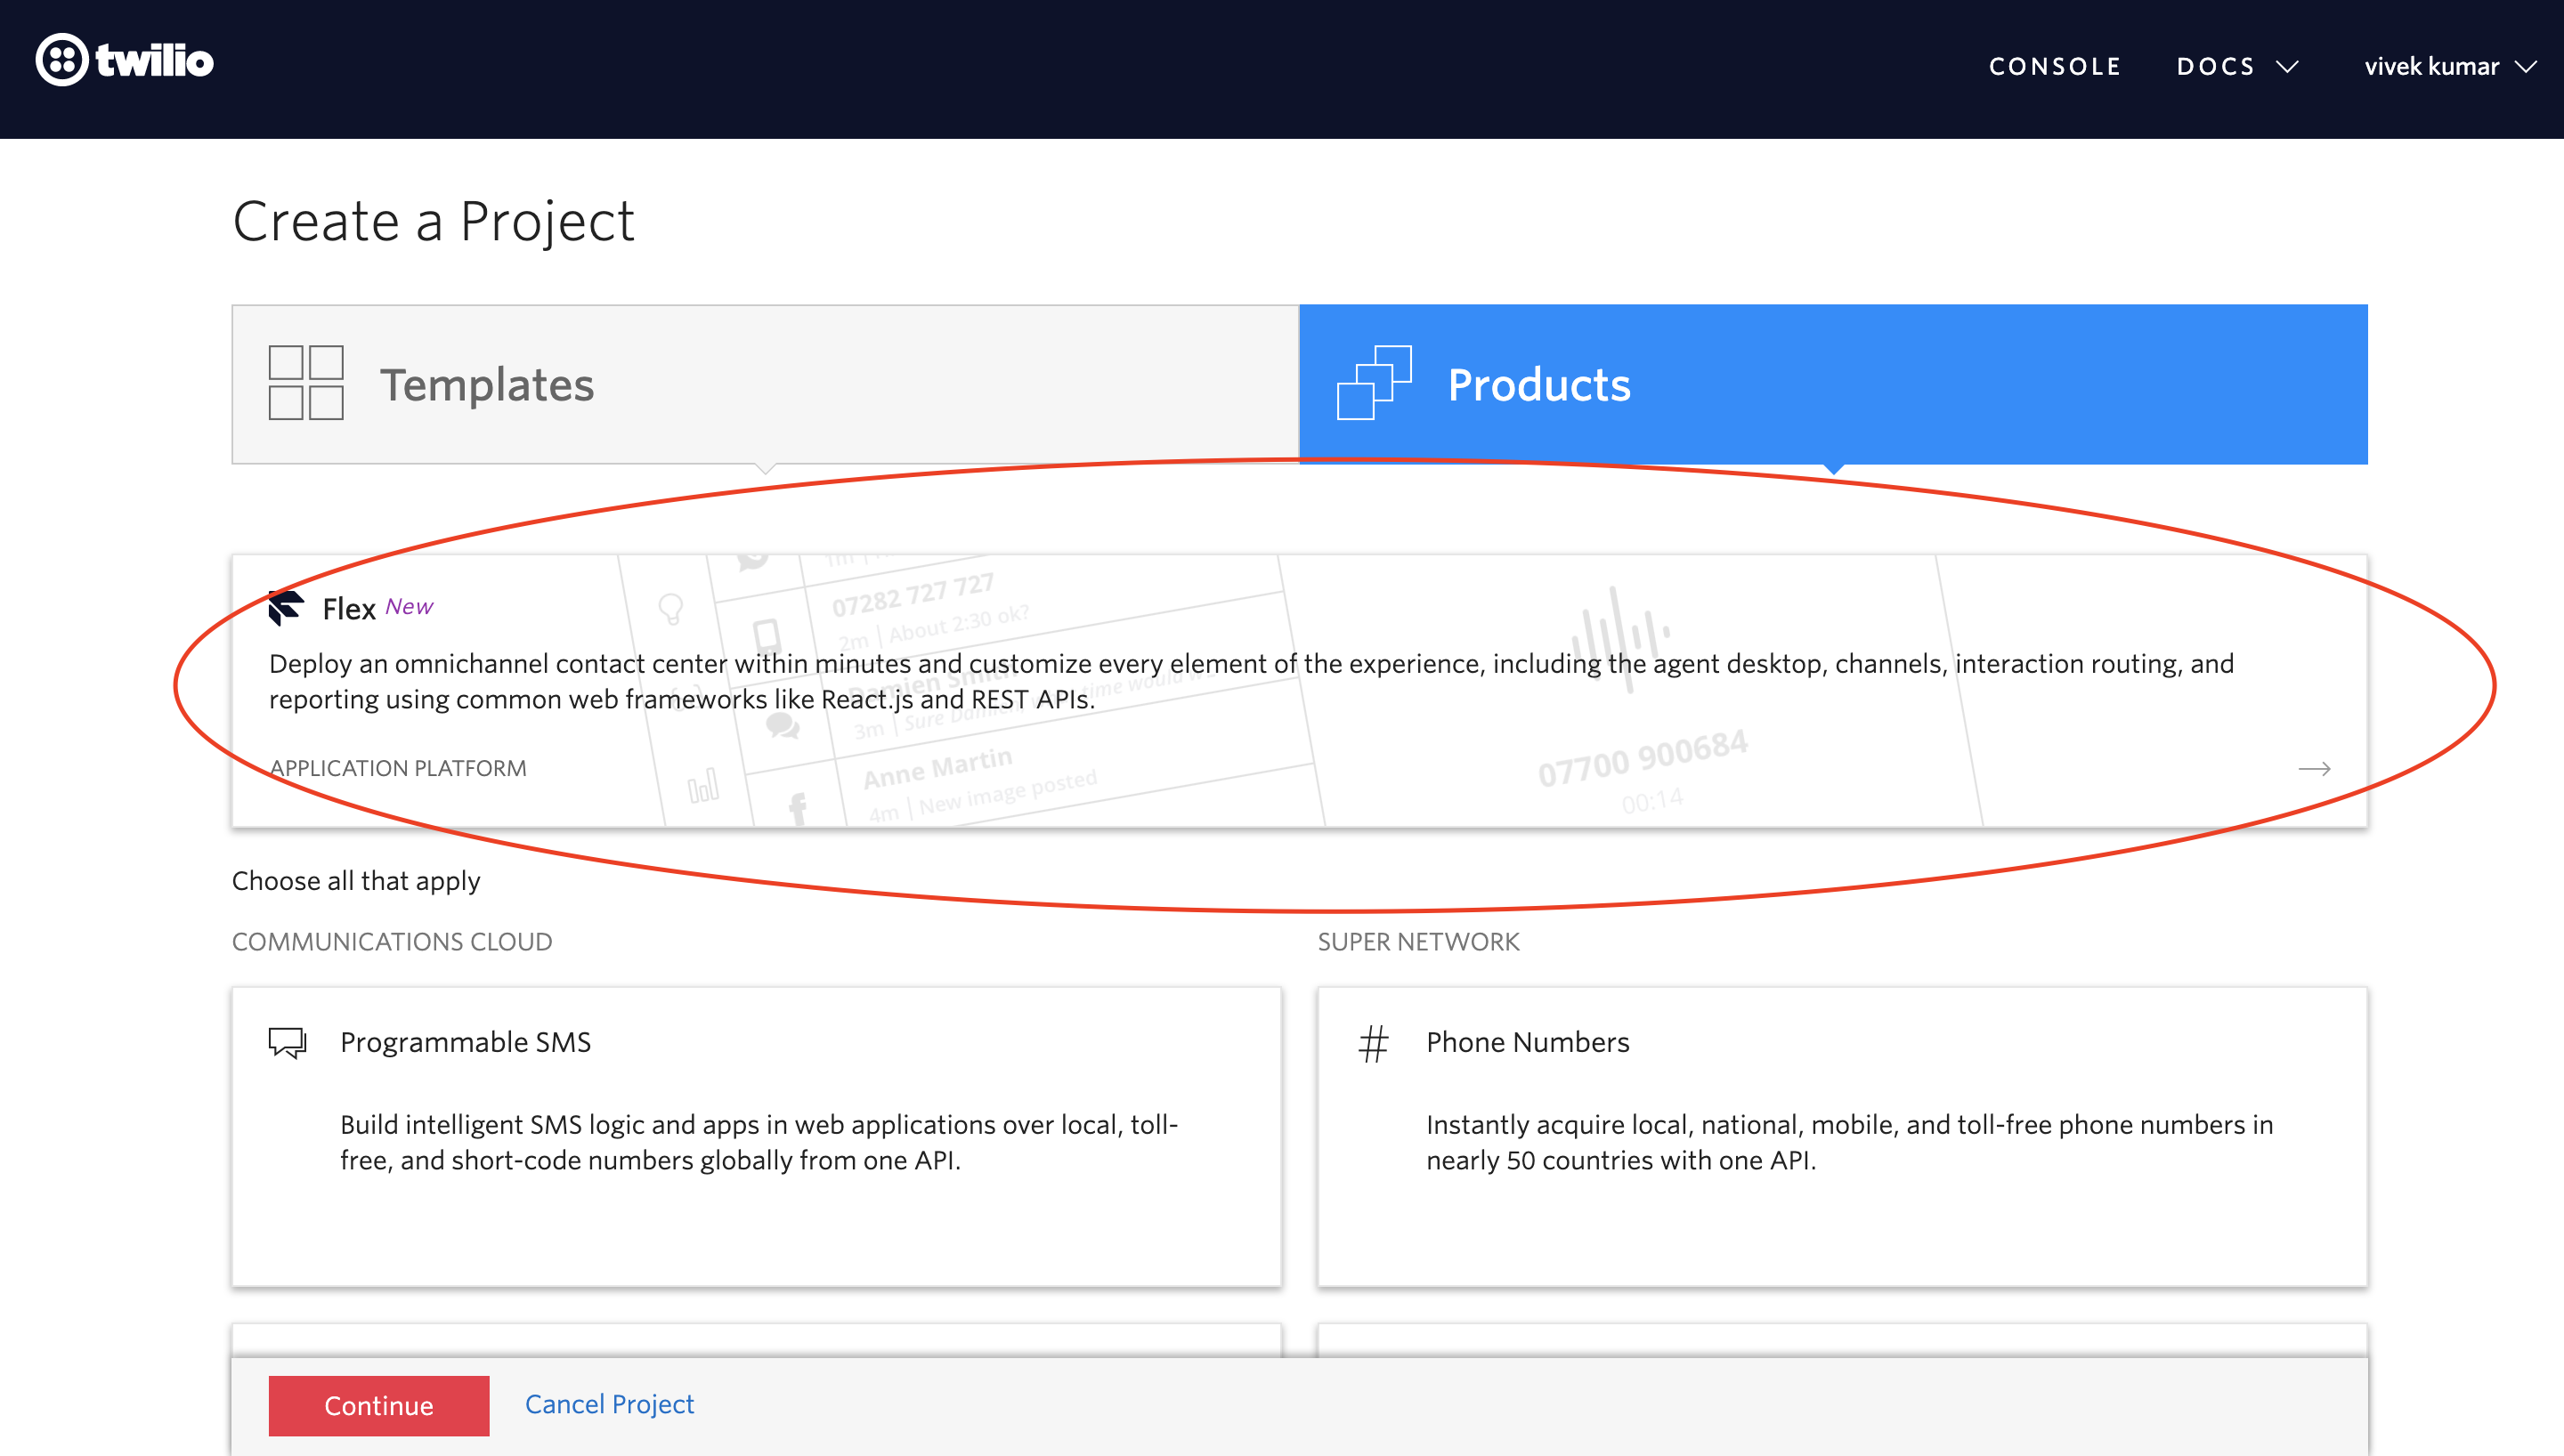
Task: Select the Flex product title
Action: tap(348, 608)
